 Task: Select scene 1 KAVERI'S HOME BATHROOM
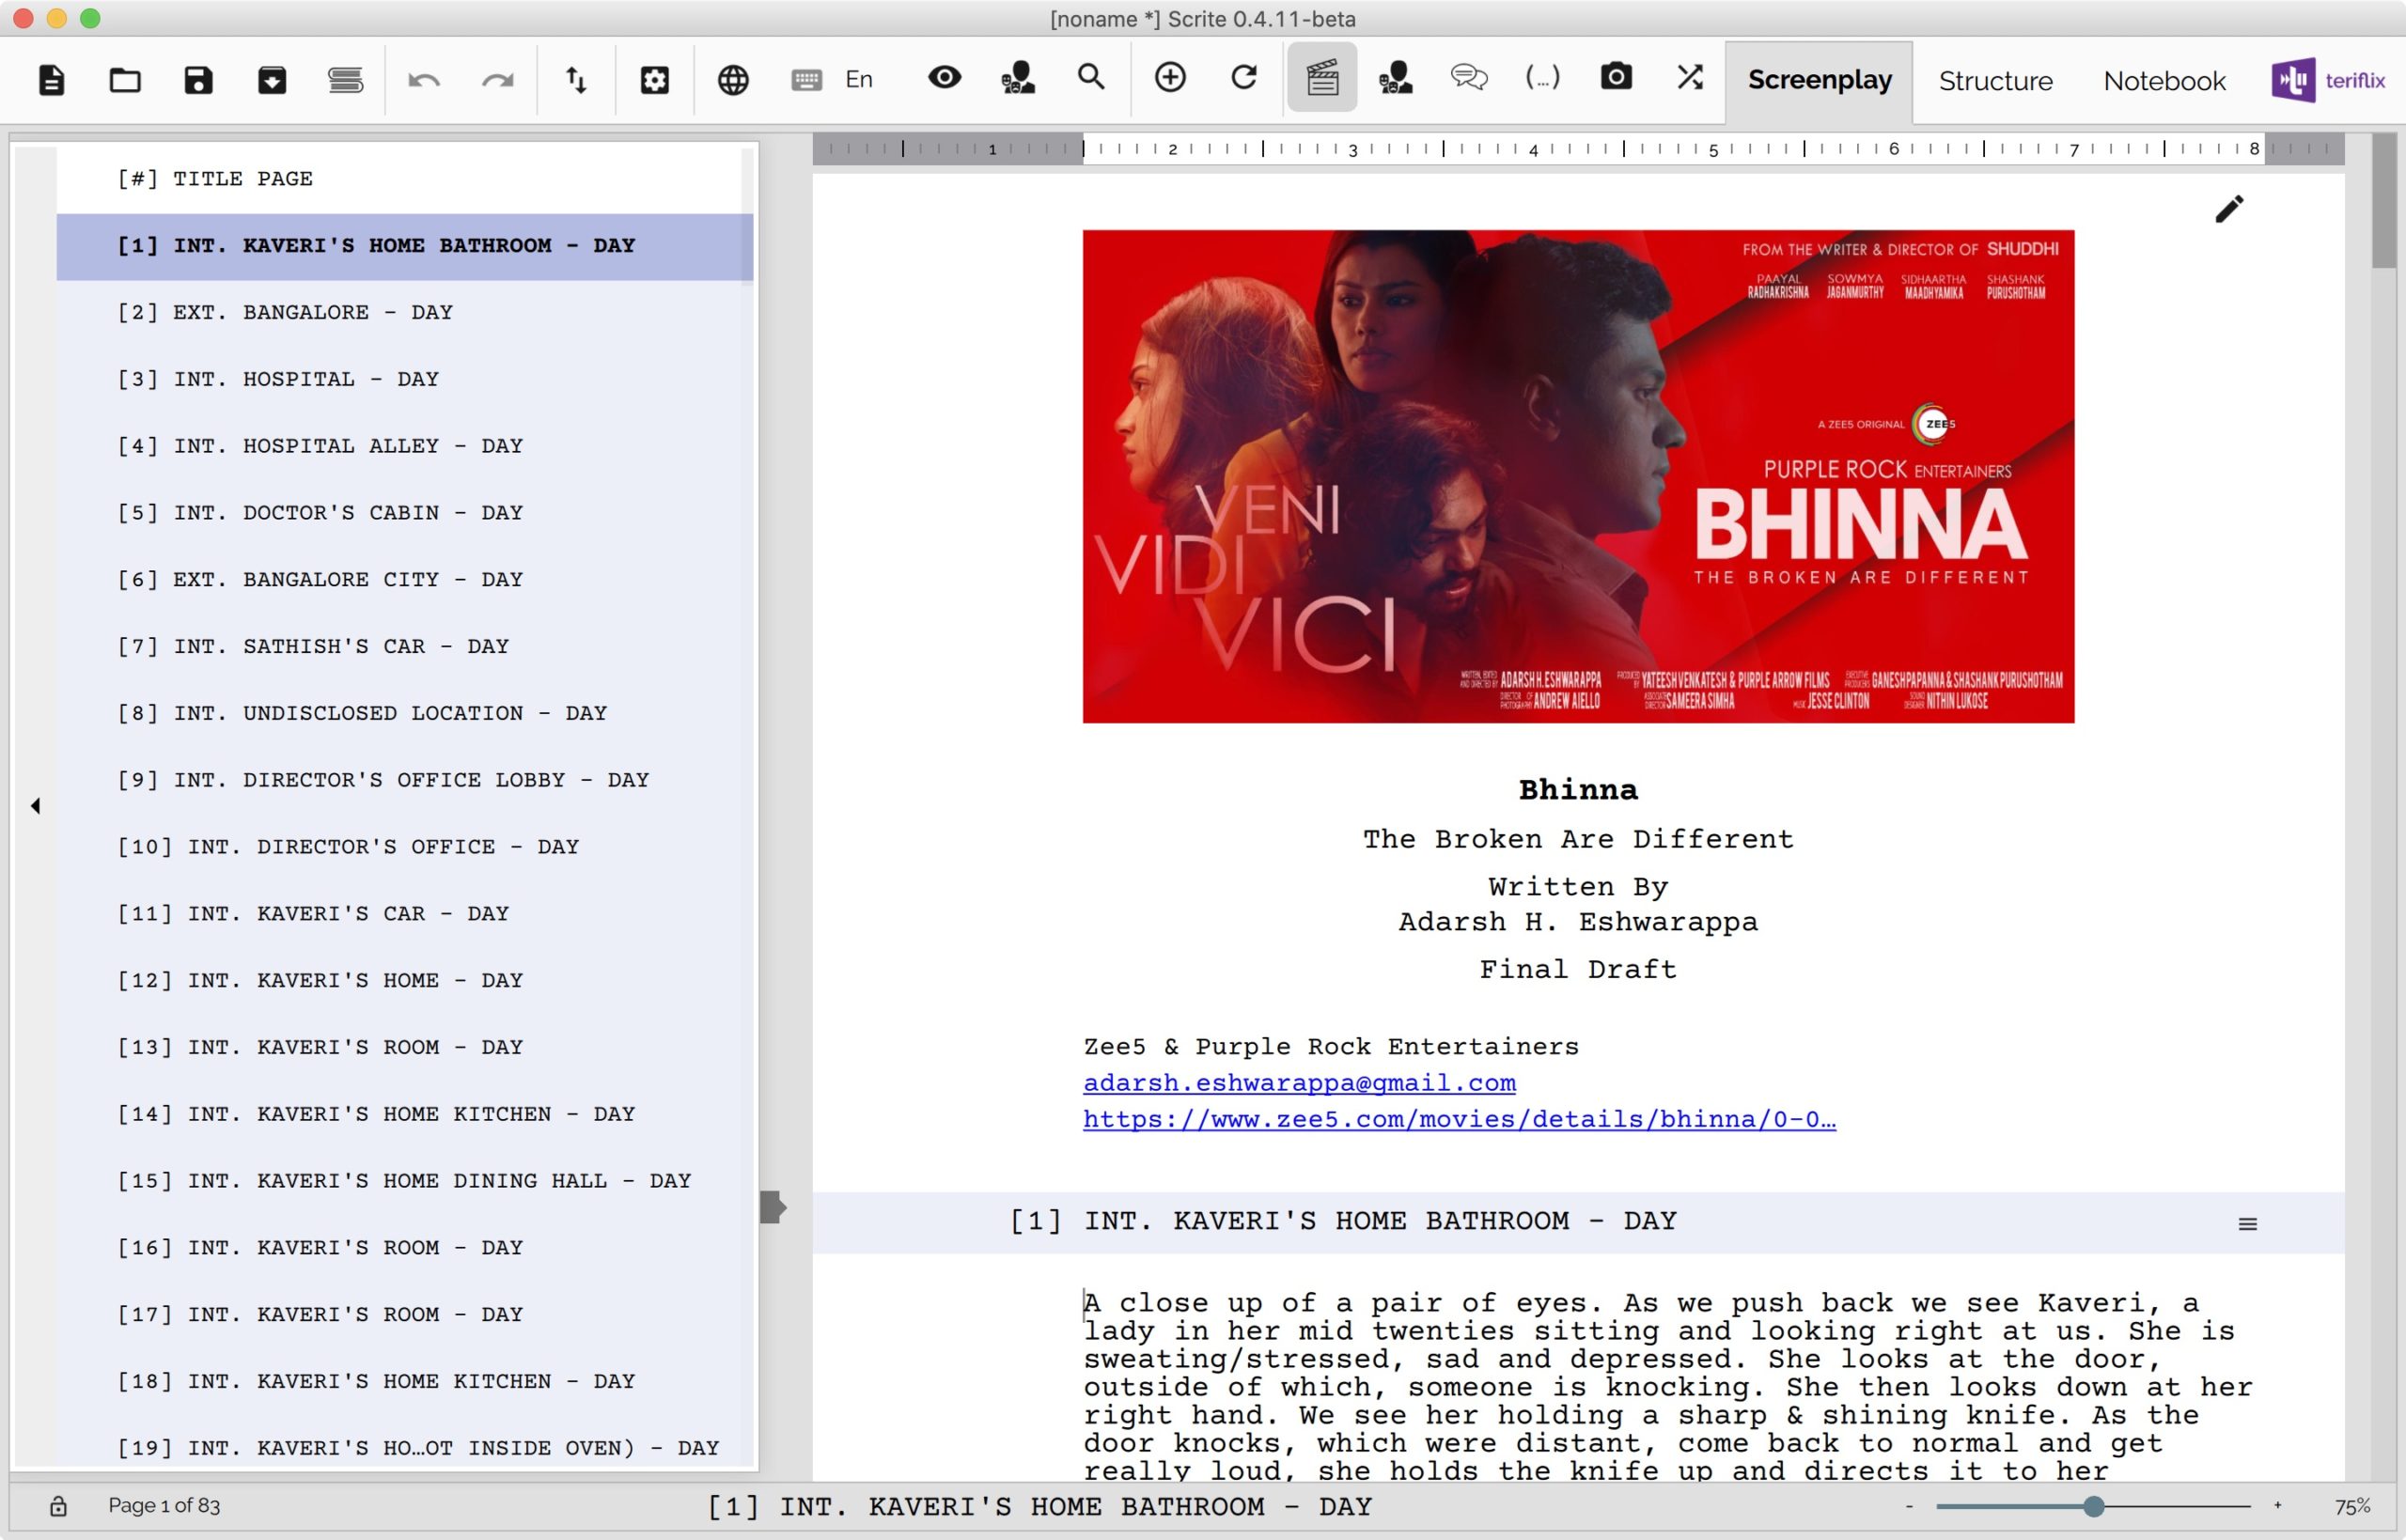pos(404,246)
